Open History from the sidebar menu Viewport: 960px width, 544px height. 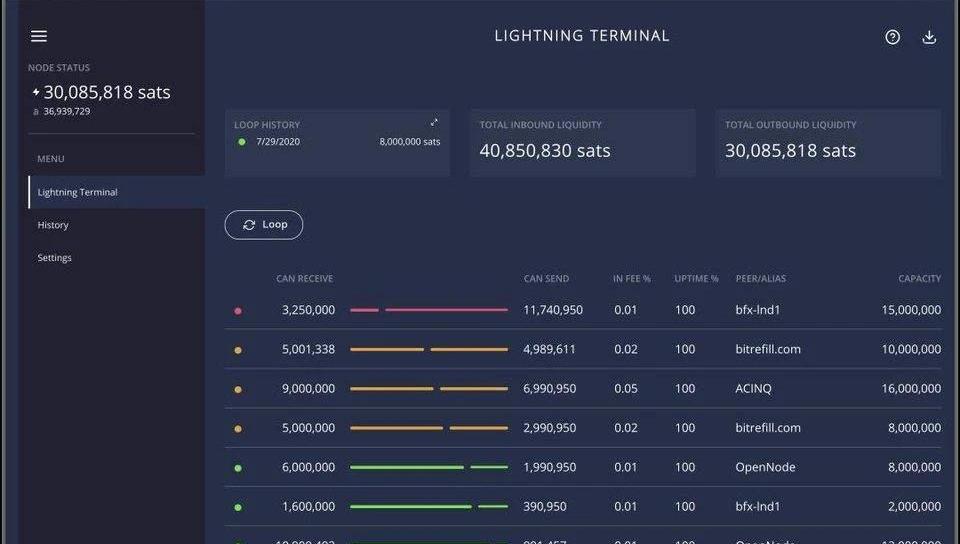click(x=53, y=225)
